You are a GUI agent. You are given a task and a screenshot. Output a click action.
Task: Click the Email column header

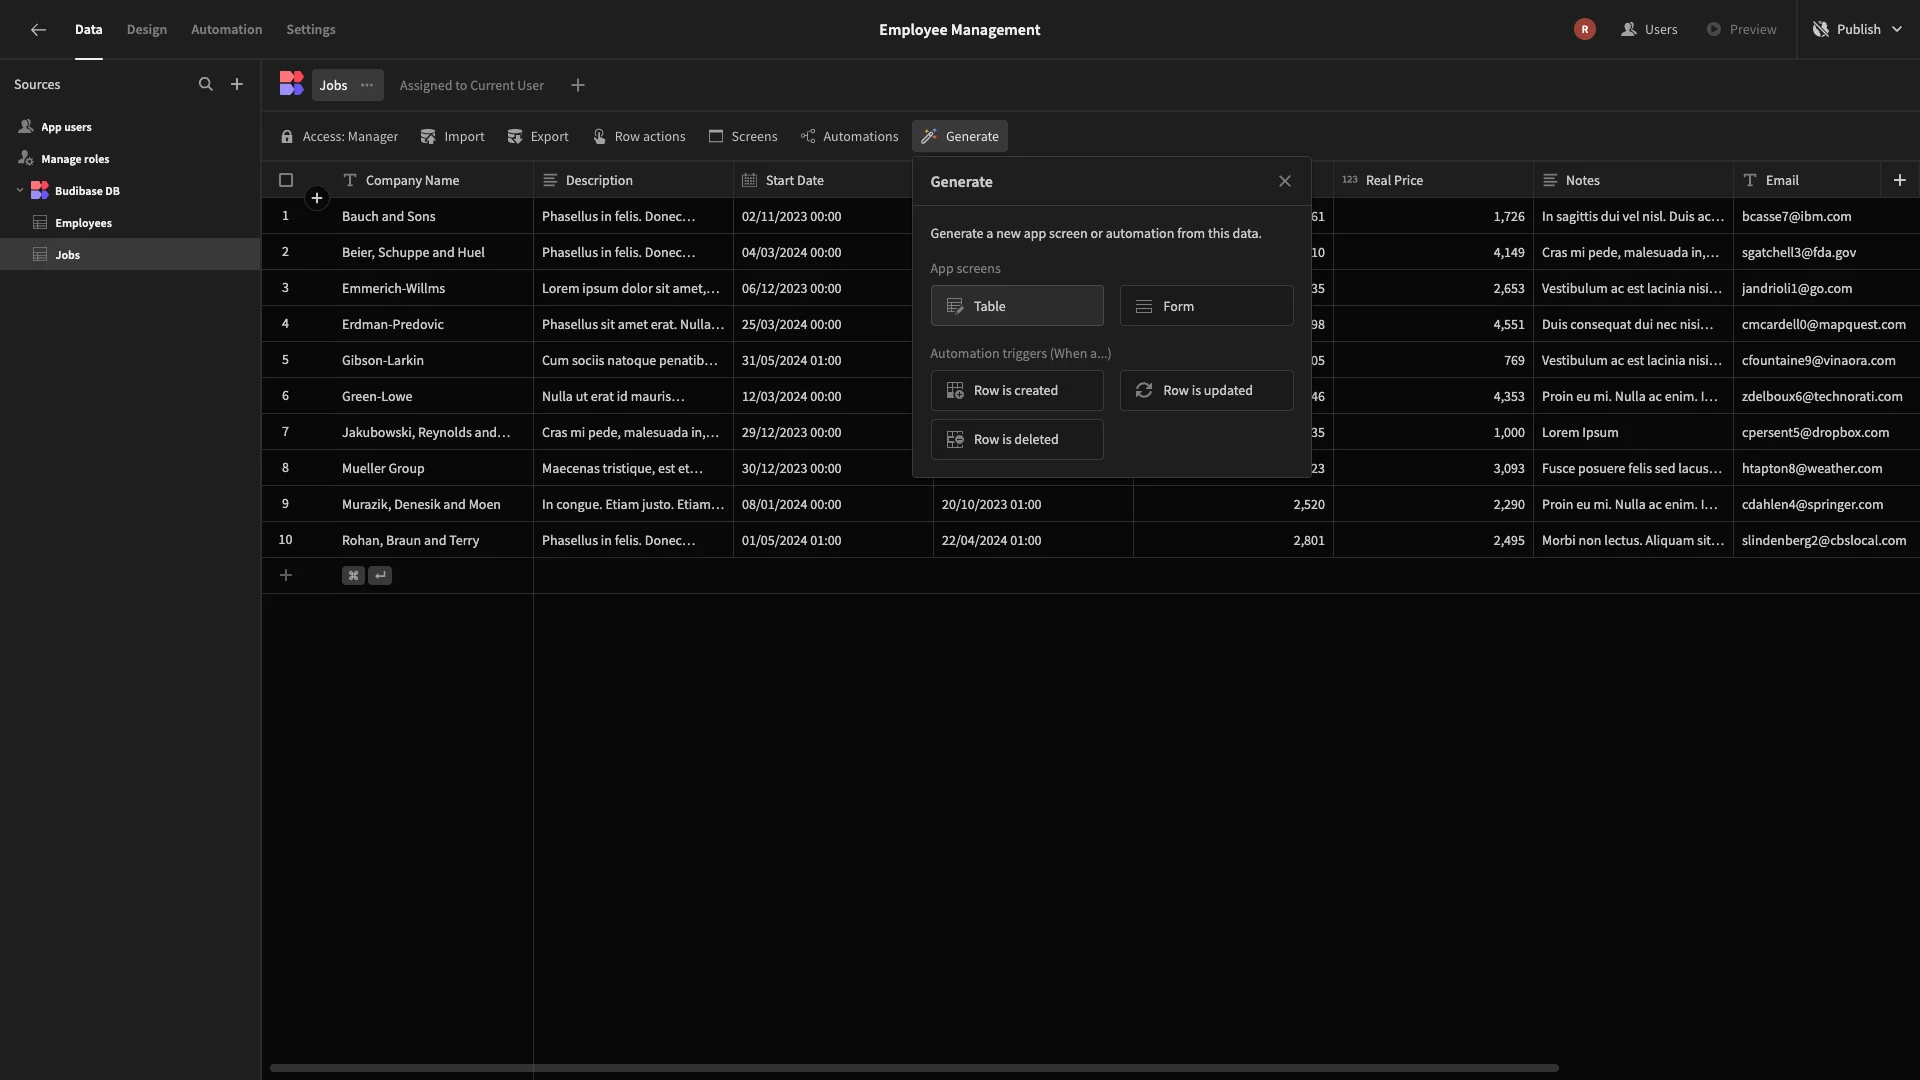[1807, 180]
